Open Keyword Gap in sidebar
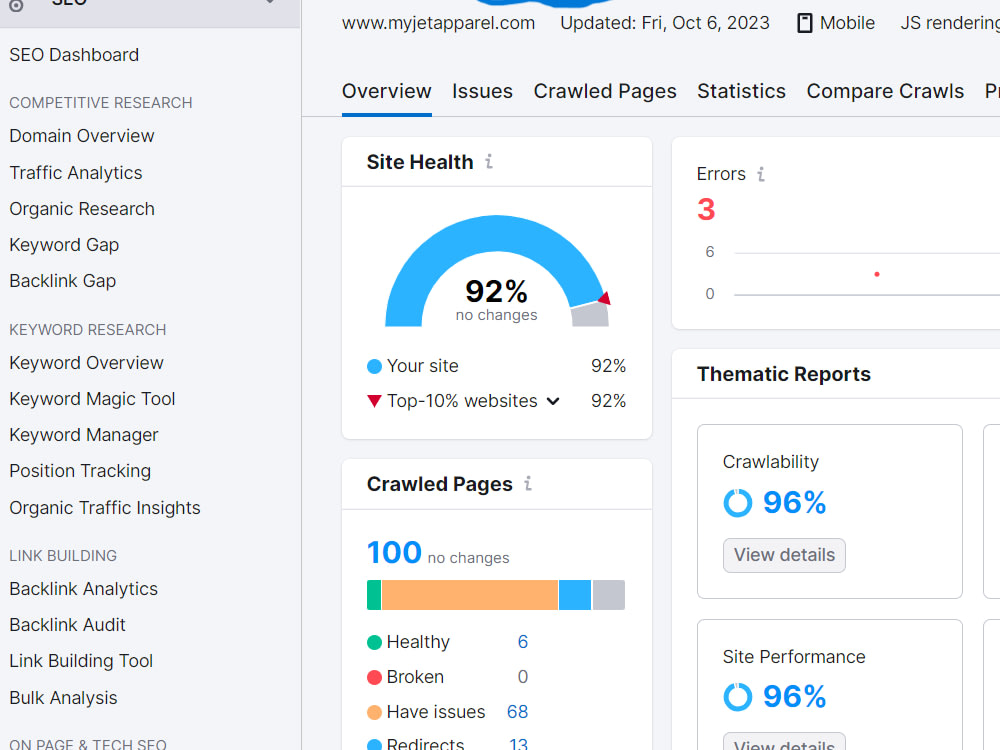 coord(64,245)
